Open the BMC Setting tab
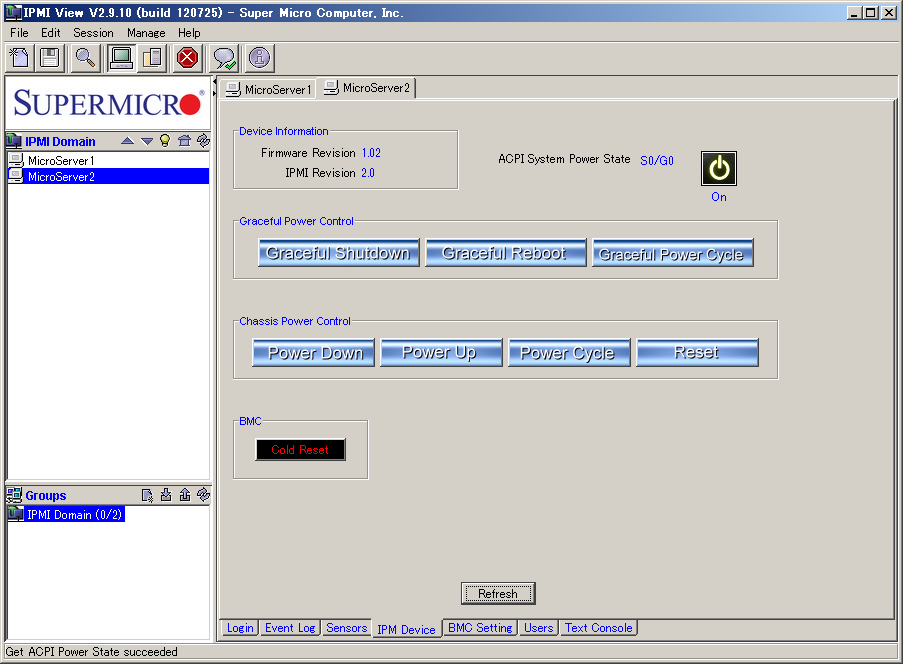Image resolution: width=903 pixels, height=664 pixels. pyautogui.click(x=480, y=628)
